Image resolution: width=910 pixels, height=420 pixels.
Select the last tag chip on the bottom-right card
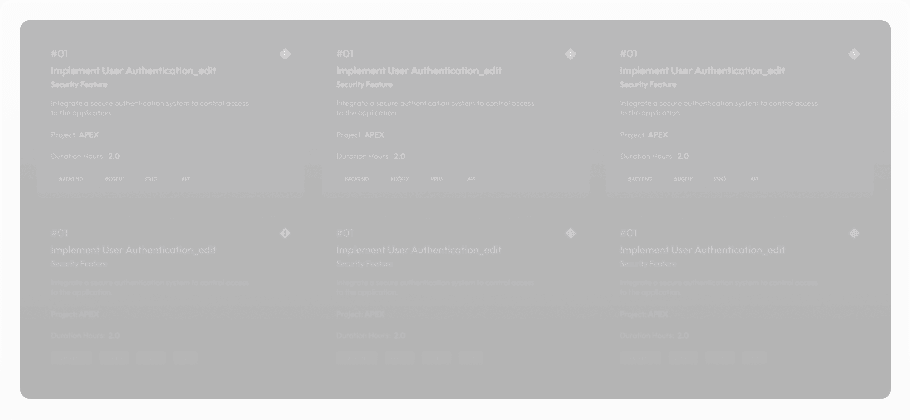(754, 357)
